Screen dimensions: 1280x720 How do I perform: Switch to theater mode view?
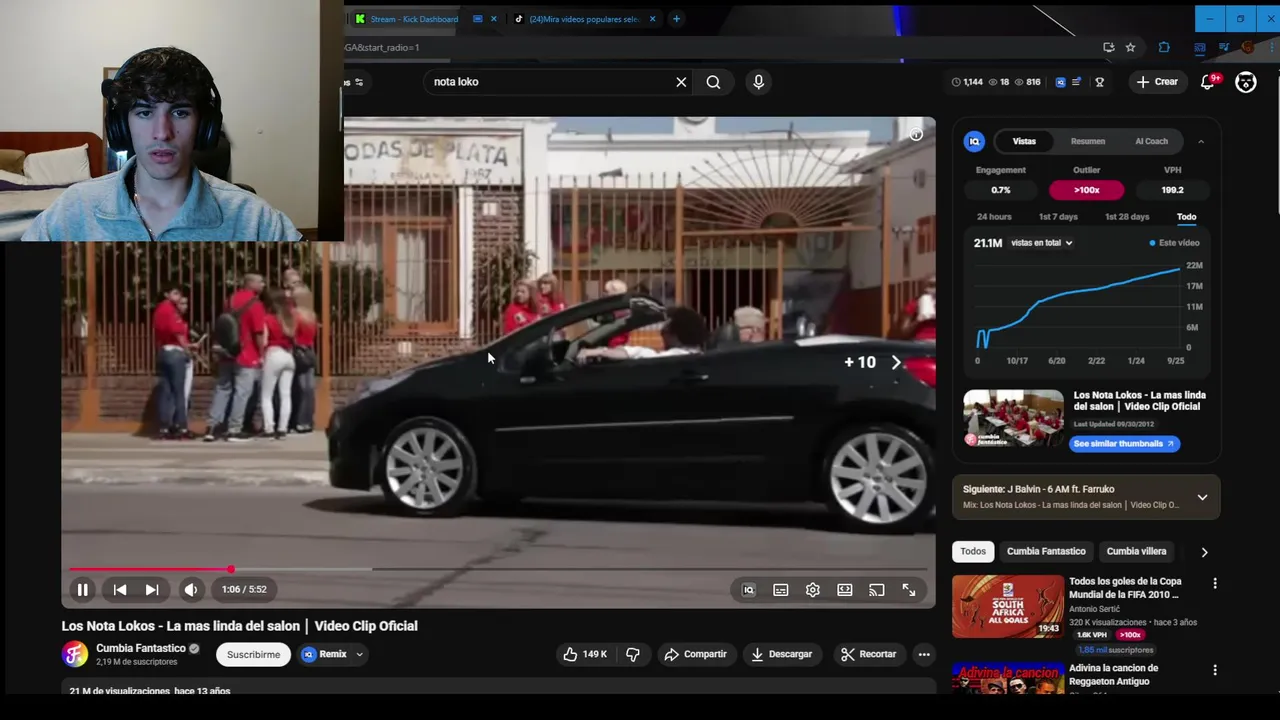click(x=845, y=590)
